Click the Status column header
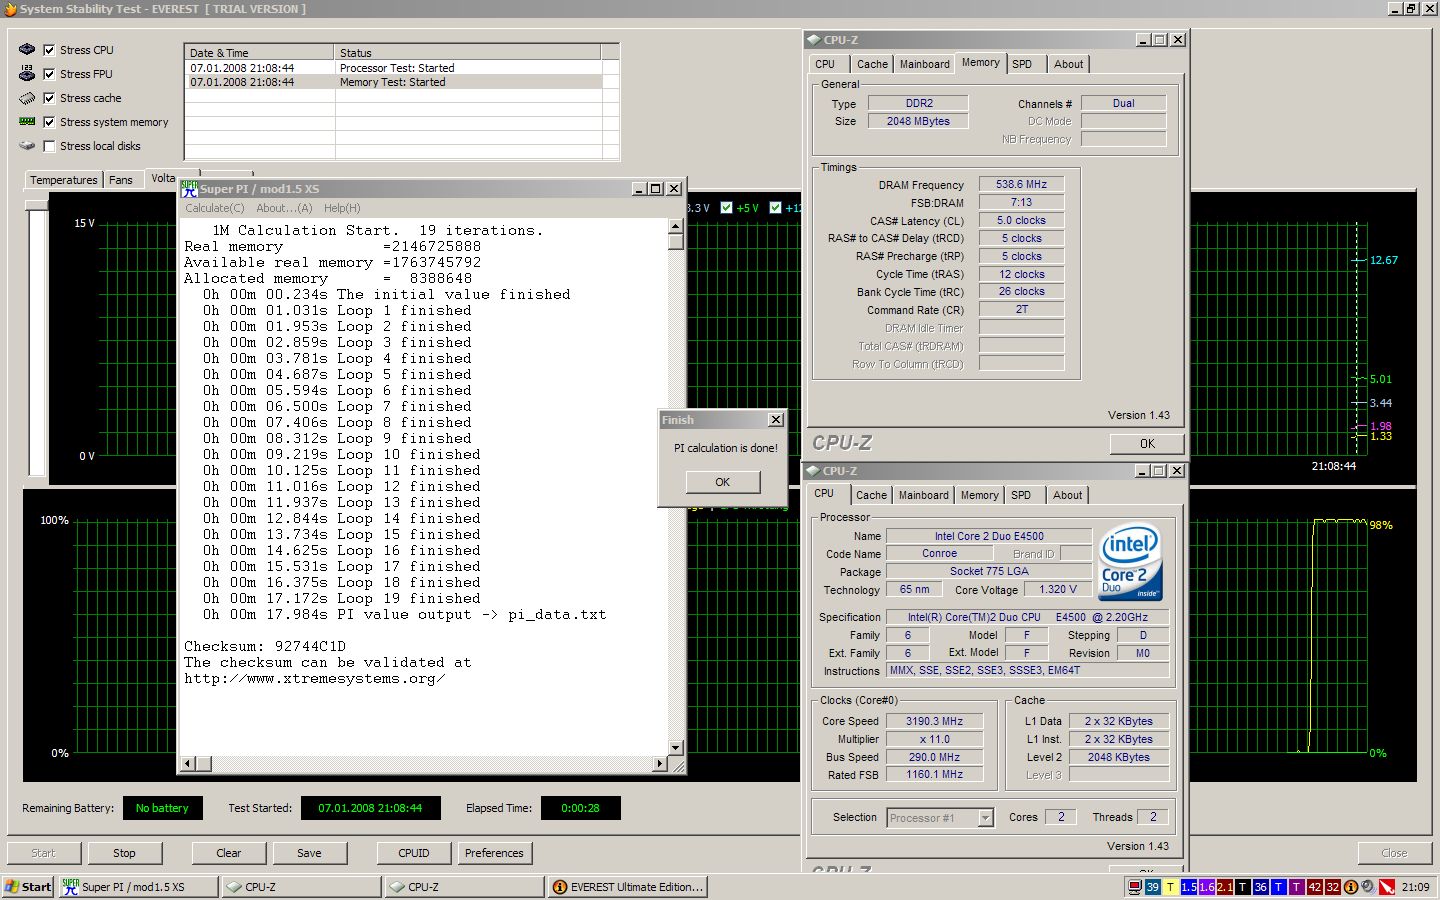Viewport: 1440px width, 900px height. point(467,52)
